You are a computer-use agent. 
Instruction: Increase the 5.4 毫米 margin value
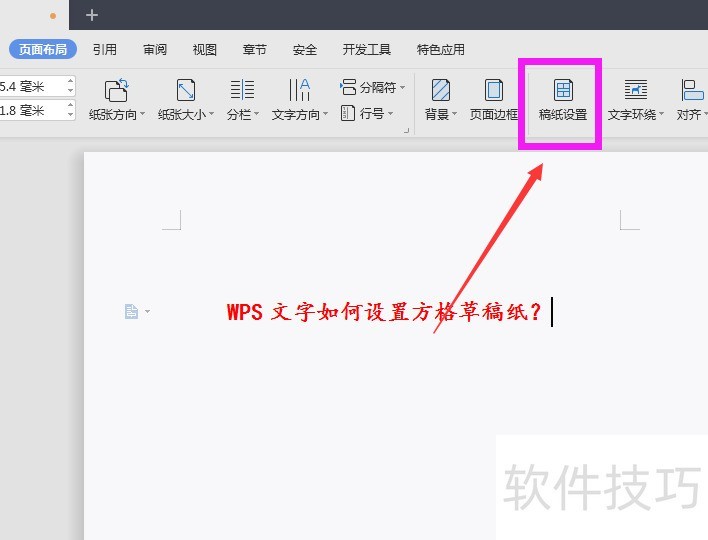coord(70,81)
